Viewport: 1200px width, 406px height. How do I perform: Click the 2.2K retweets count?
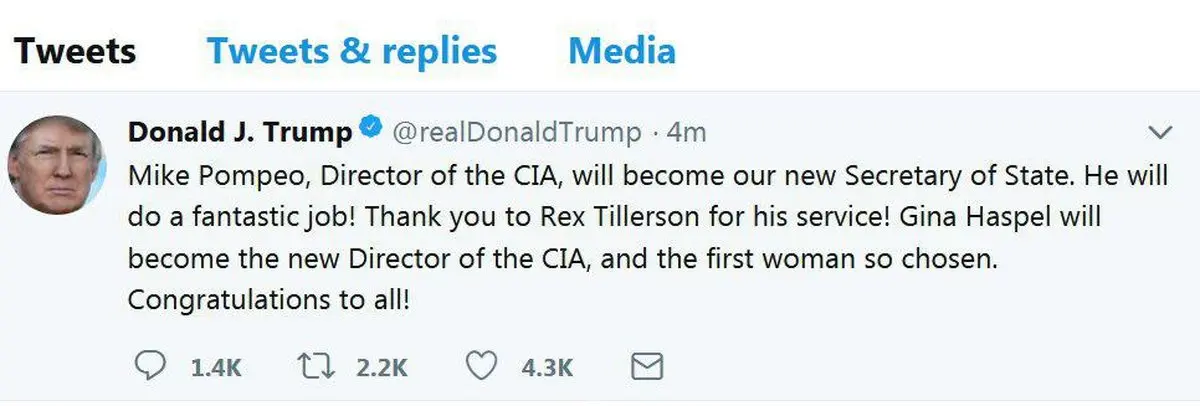point(381,367)
